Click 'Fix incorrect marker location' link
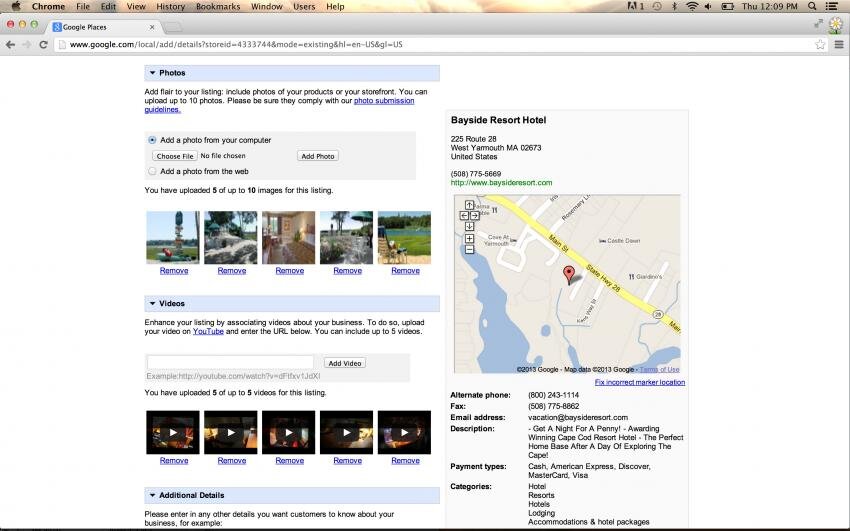 (x=640, y=382)
